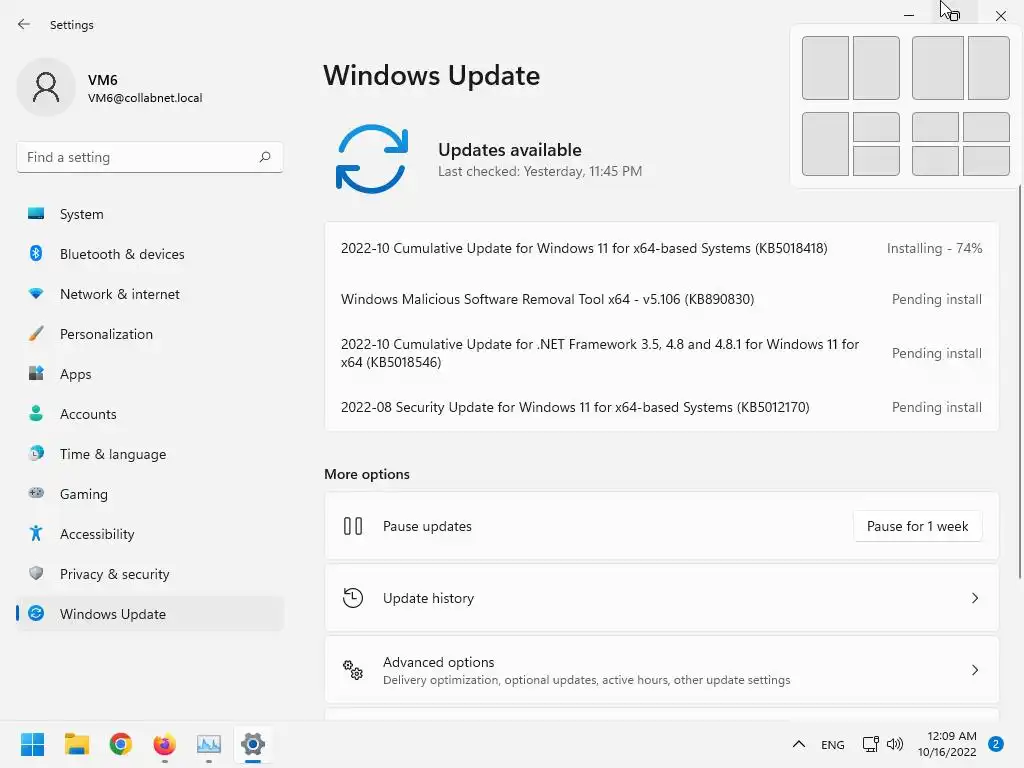1024x768 pixels.
Task: Click the network tray icon
Action: pos(871,744)
